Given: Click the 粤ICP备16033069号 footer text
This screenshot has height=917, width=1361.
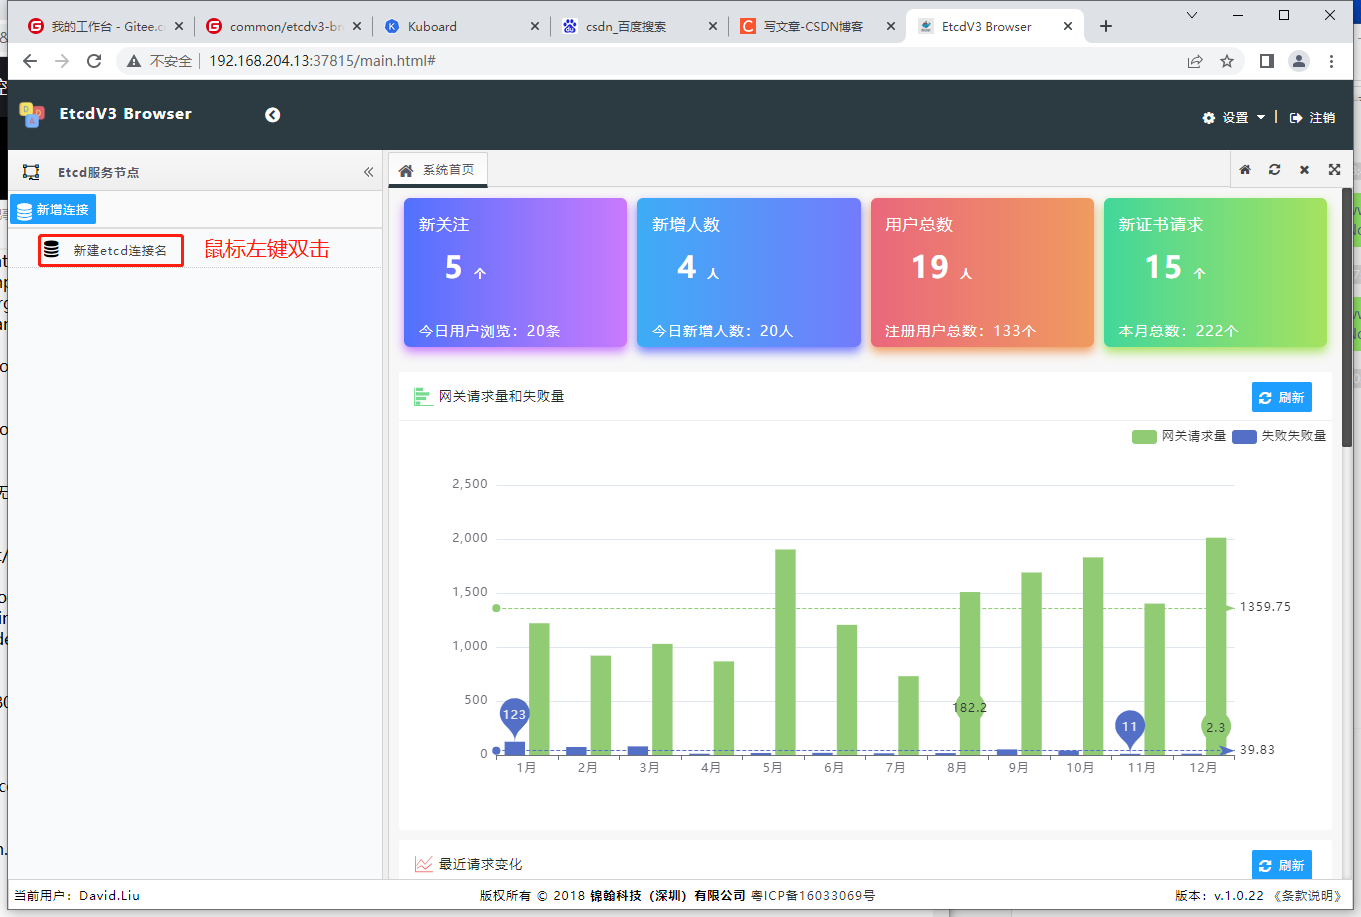Looking at the screenshot, I should [x=813, y=896].
